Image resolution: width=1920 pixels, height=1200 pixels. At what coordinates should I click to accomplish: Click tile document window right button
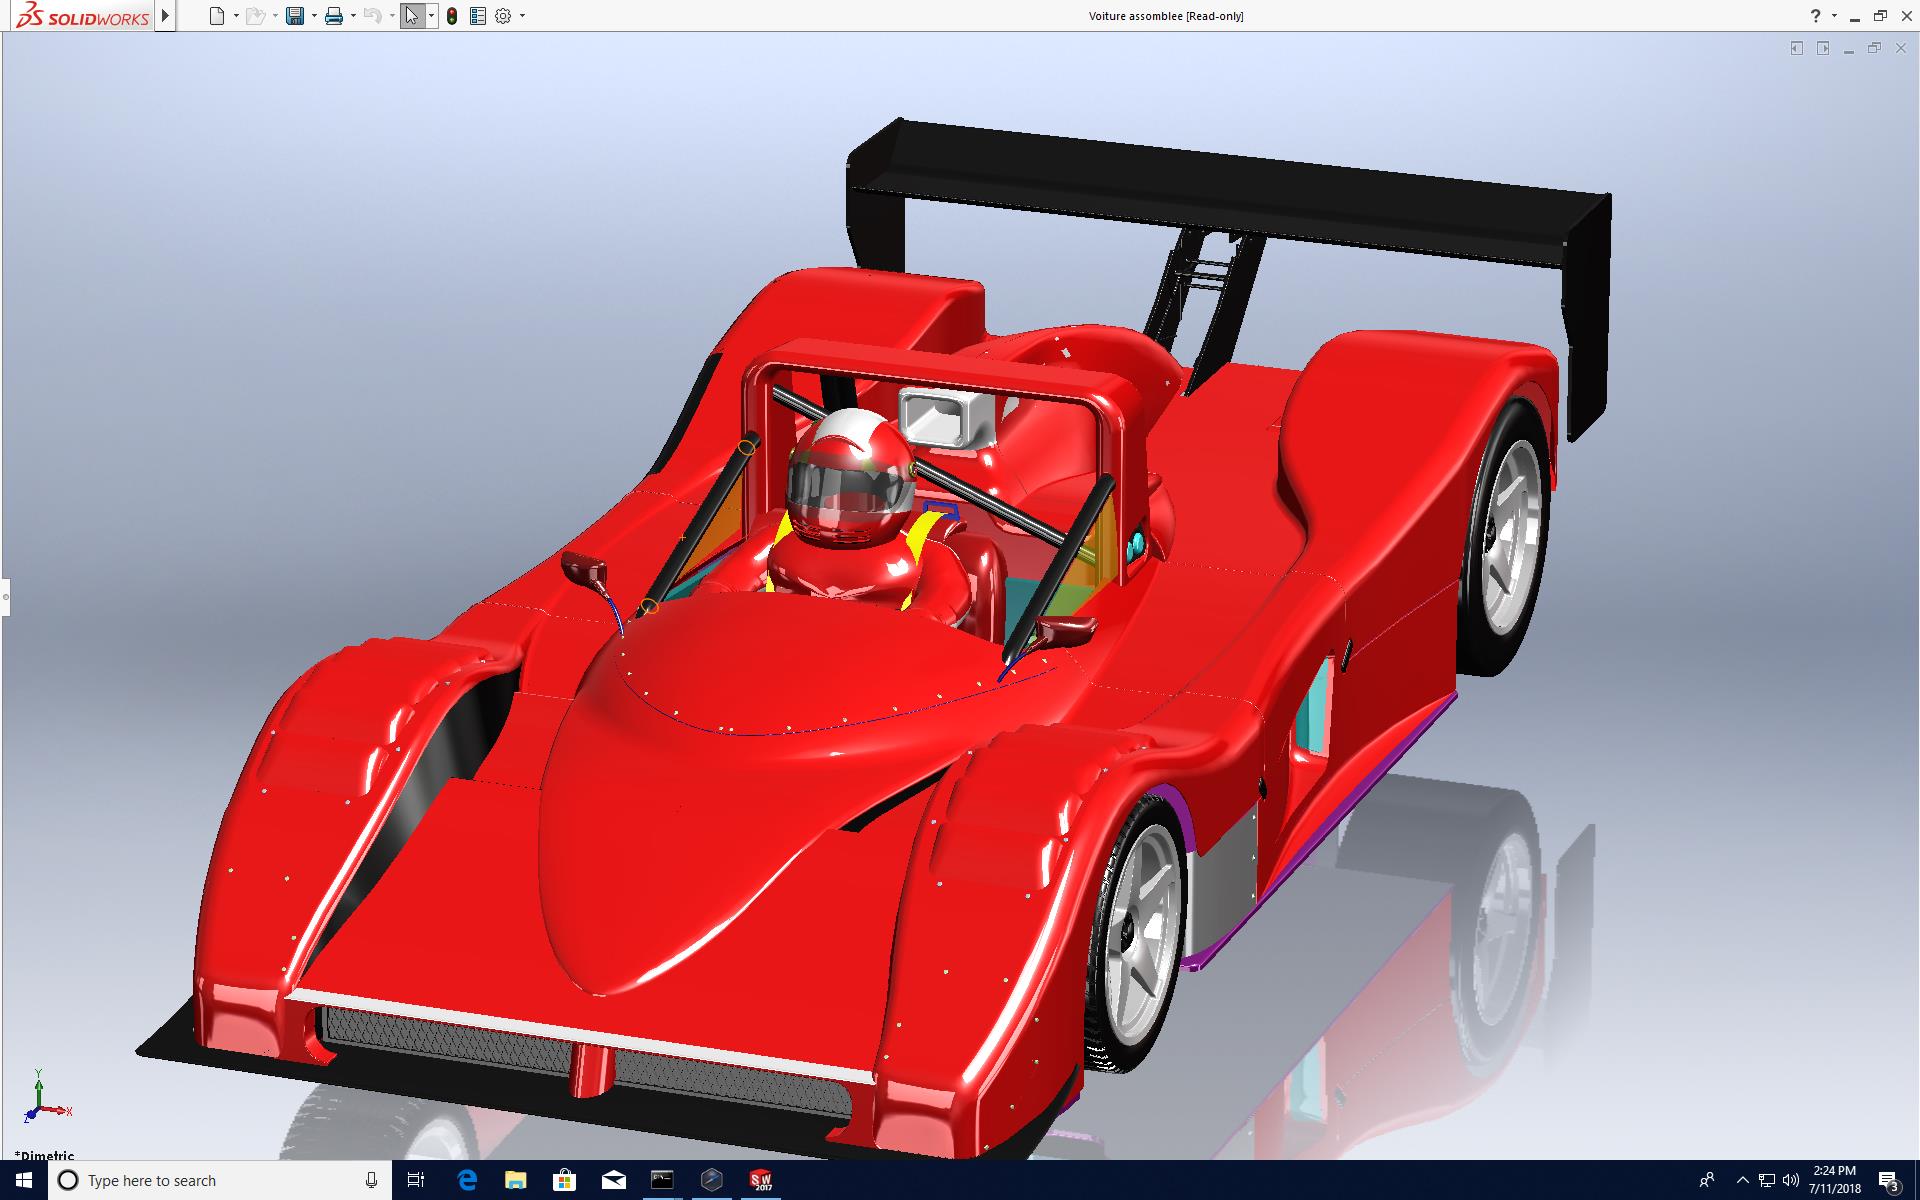click(1823, 48)
